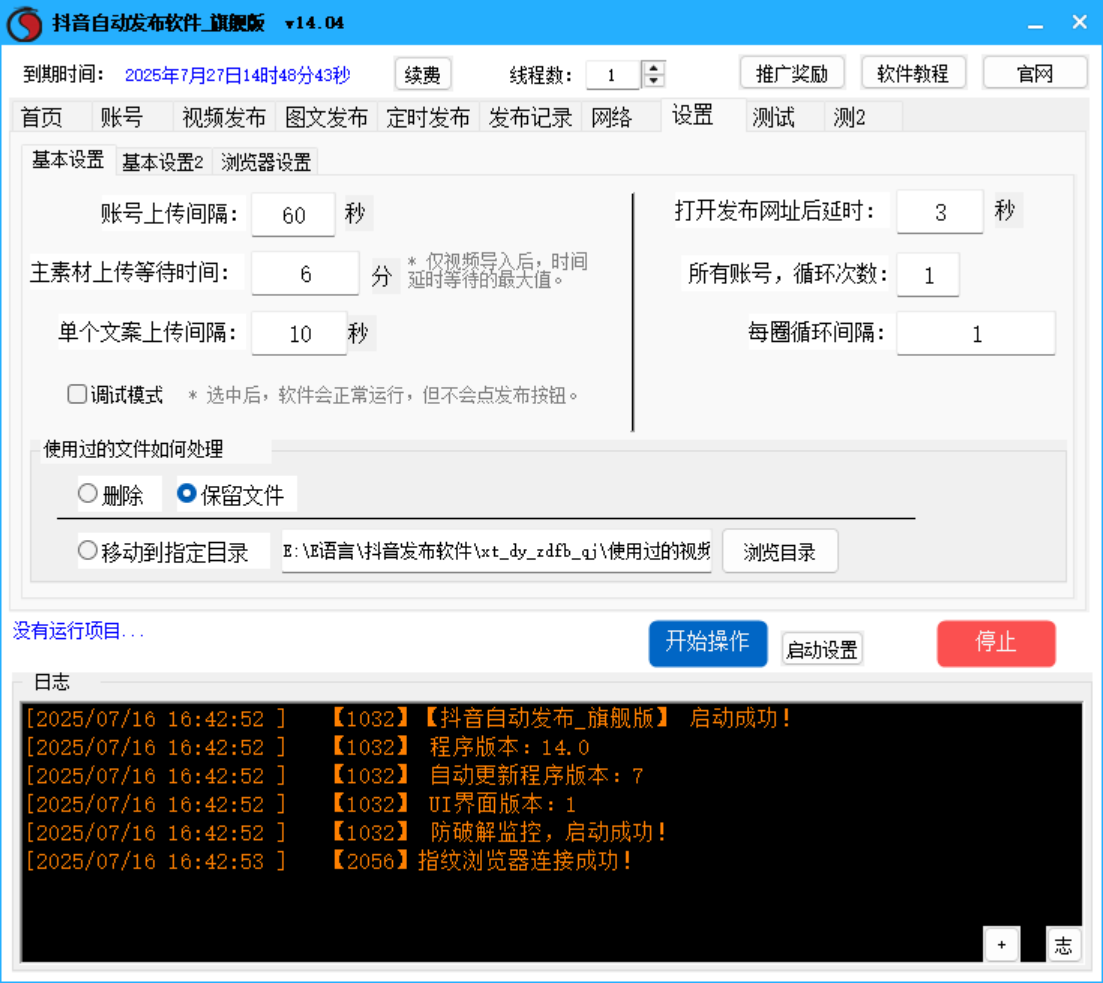Open the 视频发布 tab
The image size is (1103, 983).
pos(224,117)
